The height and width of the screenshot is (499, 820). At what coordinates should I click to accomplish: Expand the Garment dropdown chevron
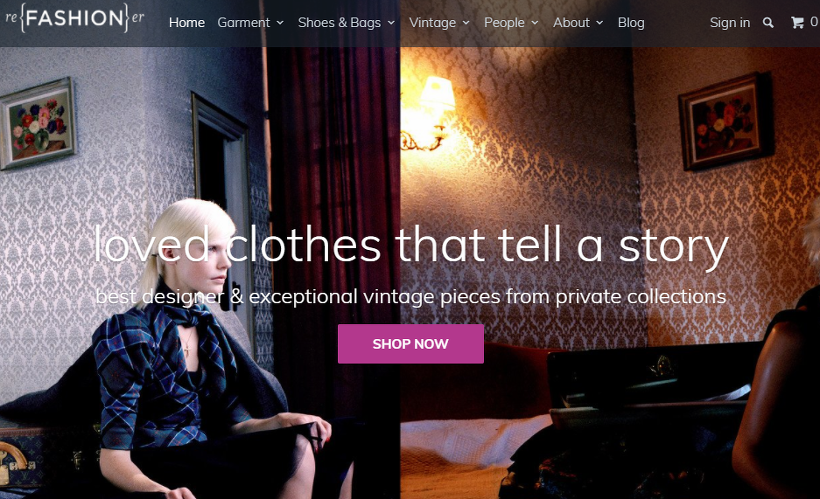(x=280, y=23)
